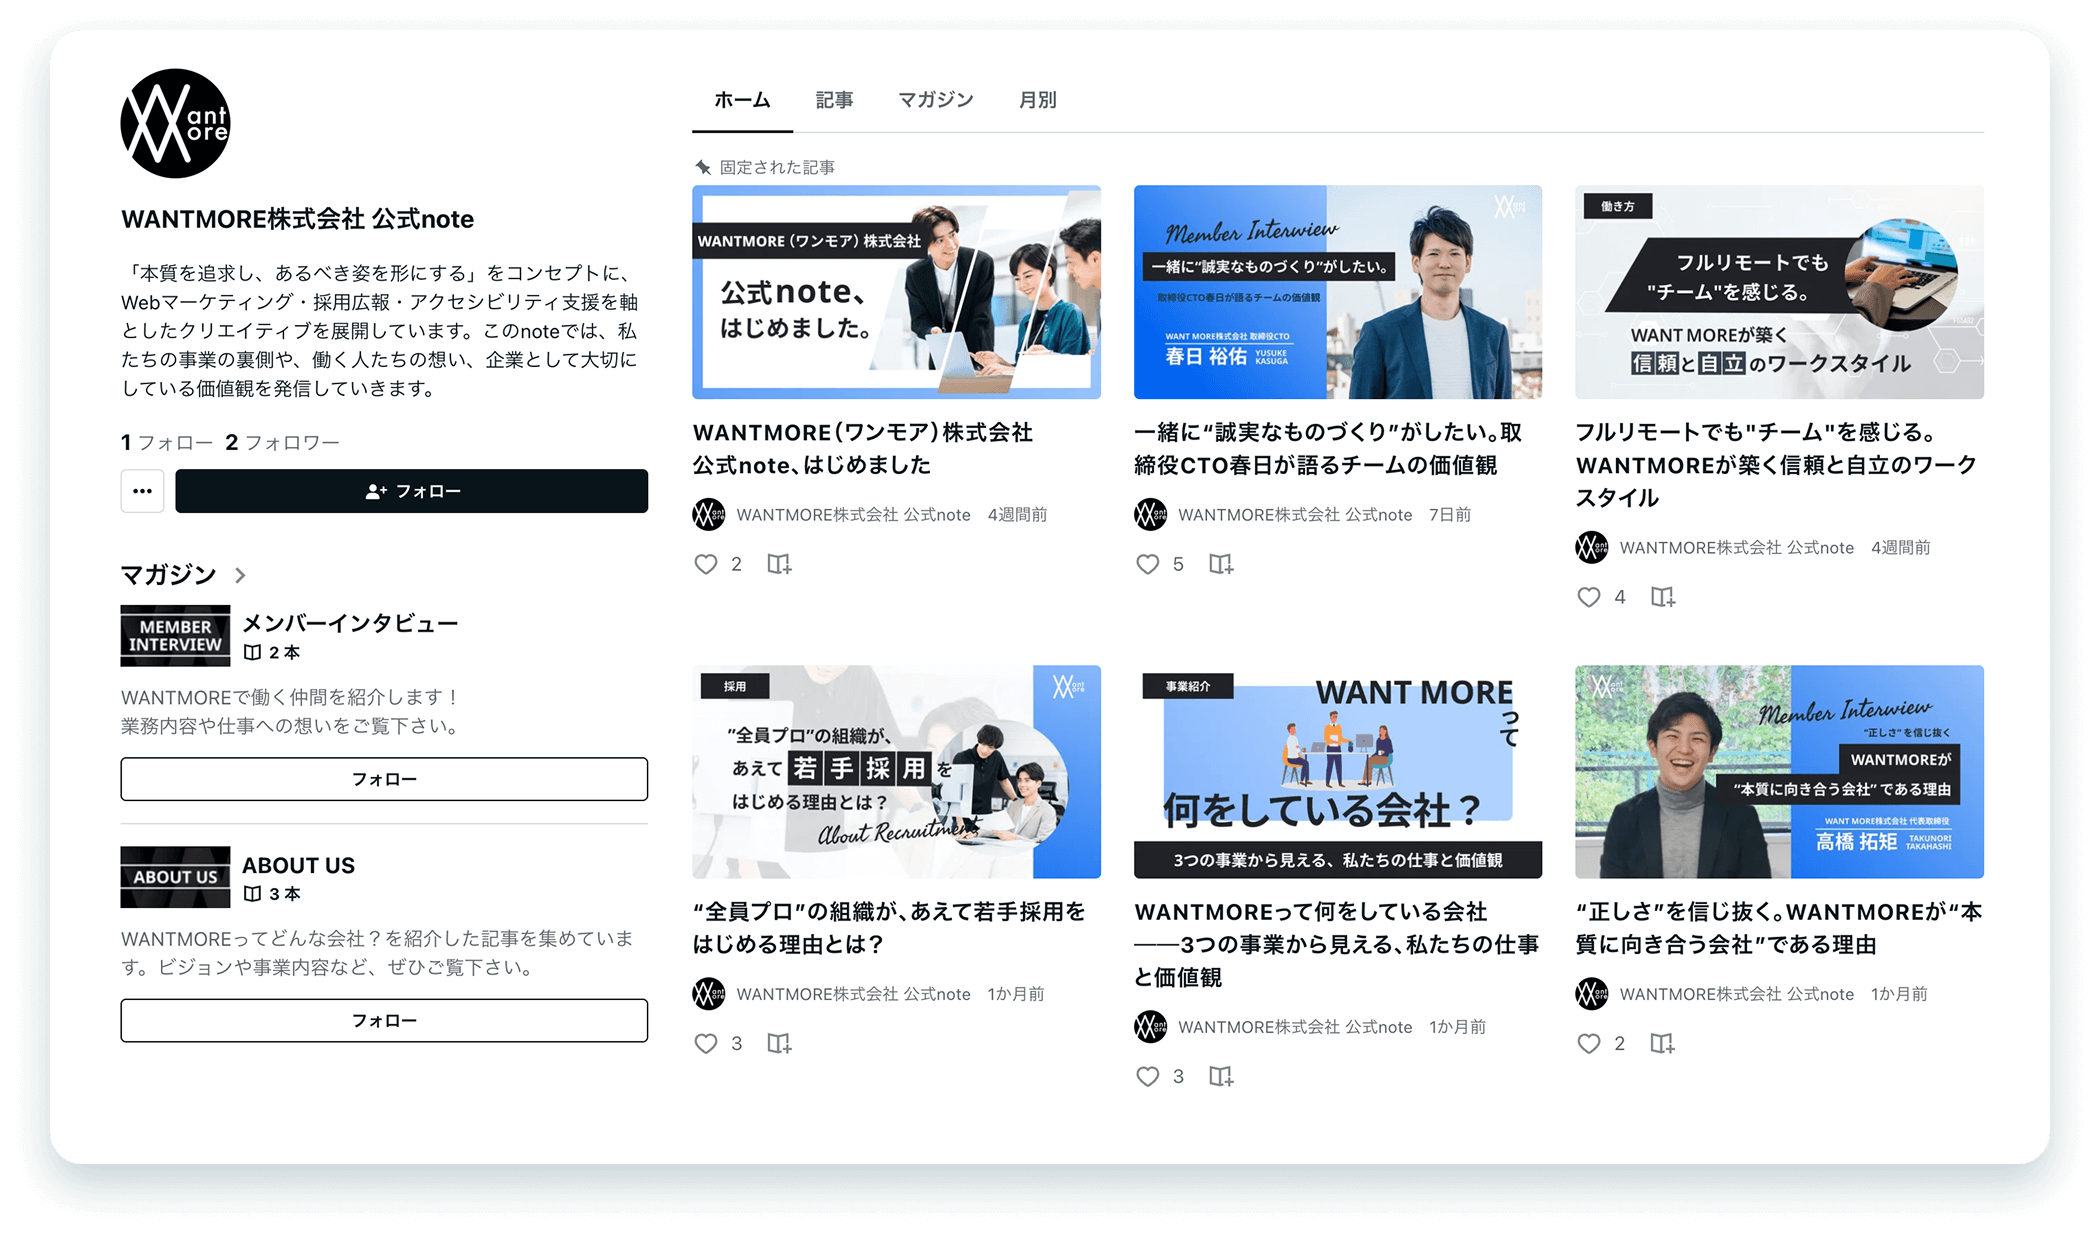
Task: Open title WANTMOREって何をしている会社
Action: click(x=1337, y=944)
